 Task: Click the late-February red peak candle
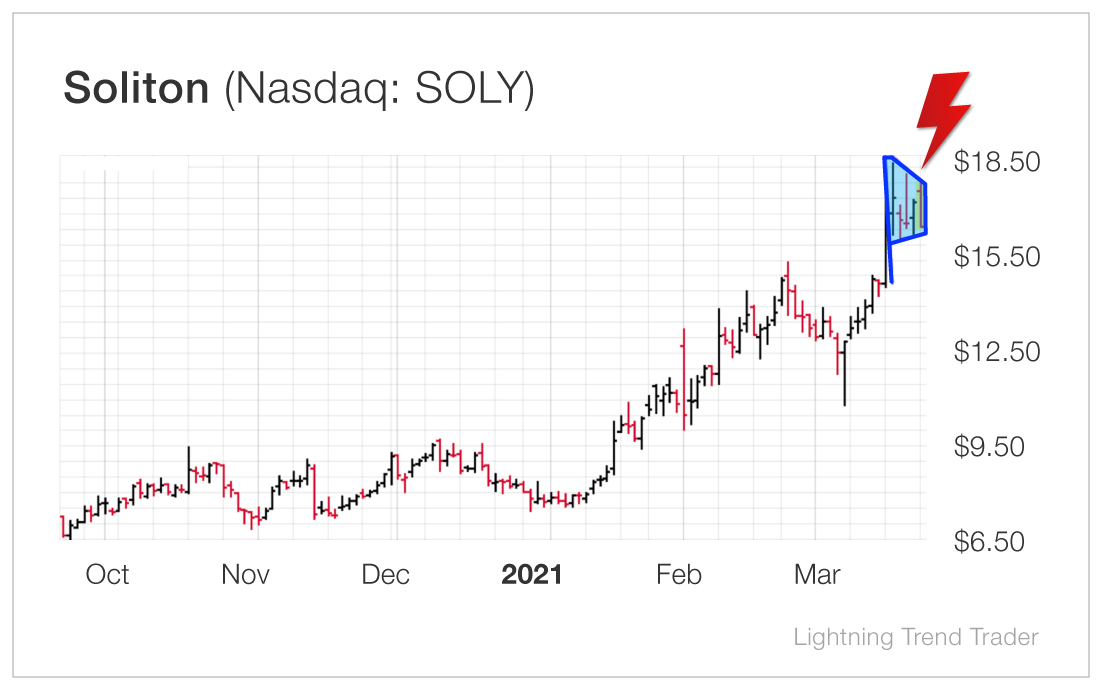[x=788, y=288]
